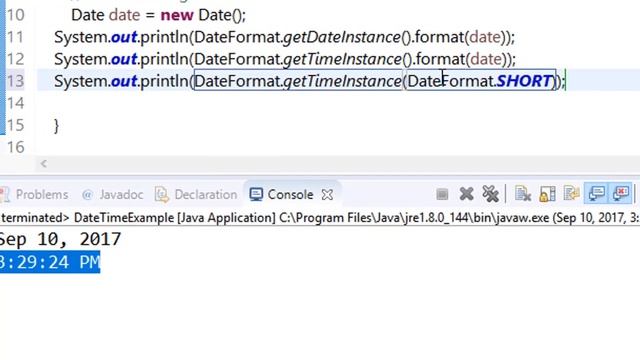
Task: Remove all terminated launches with double-X icon
Action: click(x=490, y=194)
